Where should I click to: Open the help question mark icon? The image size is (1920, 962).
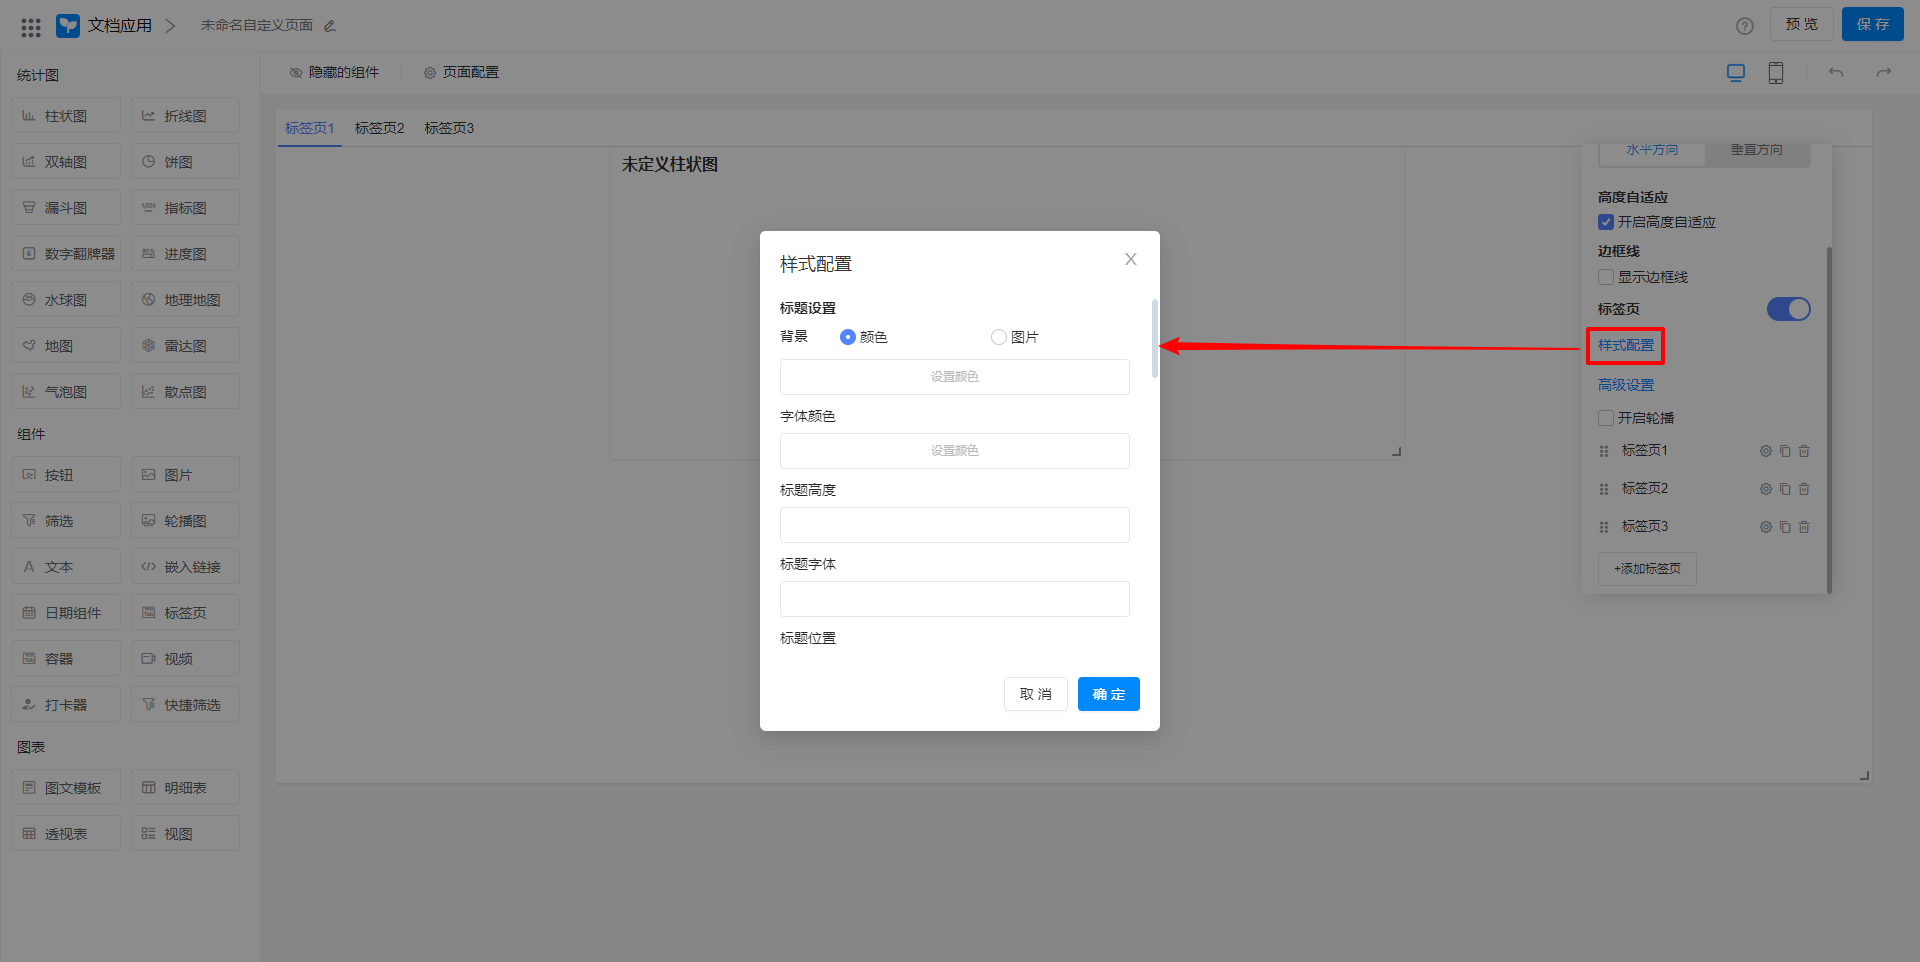coord(1744,26)
